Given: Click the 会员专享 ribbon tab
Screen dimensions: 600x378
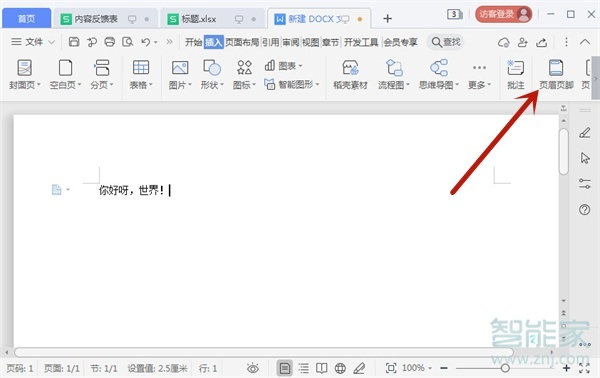Looking at the screenshot, I should (x=400, y=42).
